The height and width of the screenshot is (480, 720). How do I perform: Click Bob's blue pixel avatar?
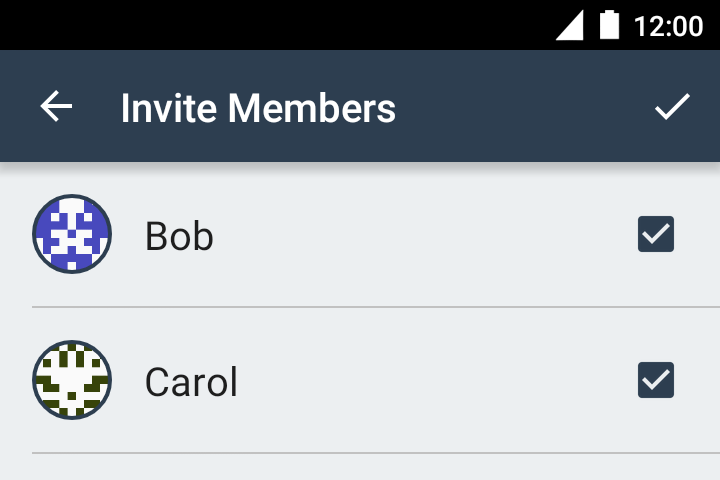pyautogui.click(x=72, y=234)
